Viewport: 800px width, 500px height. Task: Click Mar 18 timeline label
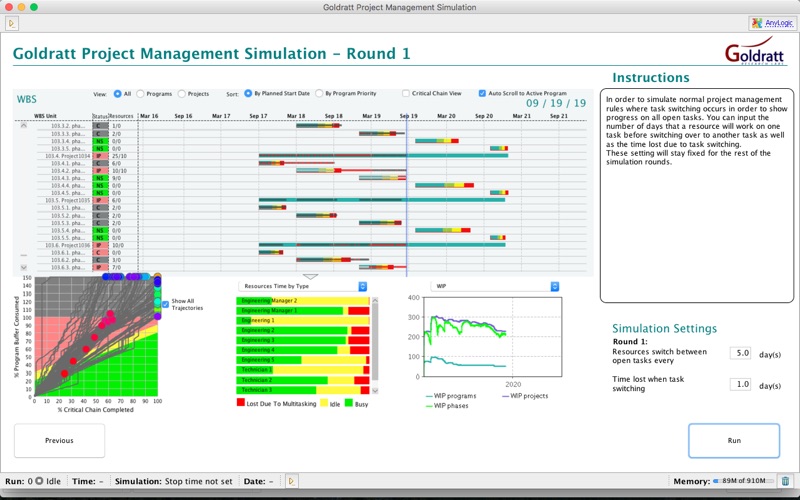(296, 116)
